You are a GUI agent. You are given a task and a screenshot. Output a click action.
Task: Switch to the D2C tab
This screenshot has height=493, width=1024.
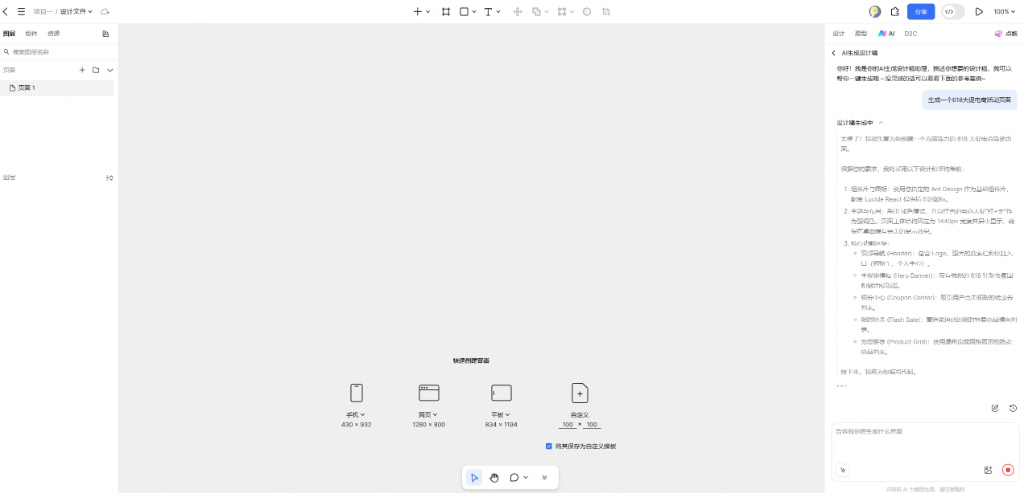pyautogui.click(x=910, y=33)
